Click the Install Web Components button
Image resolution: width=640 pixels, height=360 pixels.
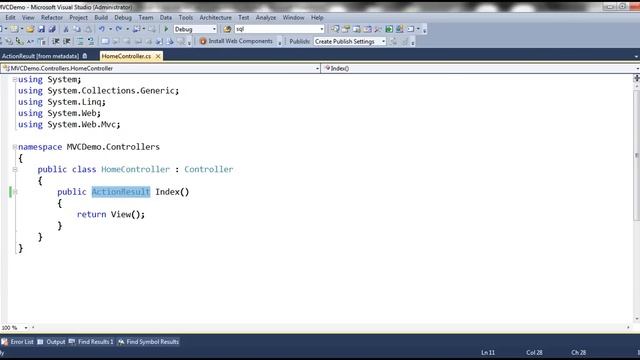pos(236,41)
